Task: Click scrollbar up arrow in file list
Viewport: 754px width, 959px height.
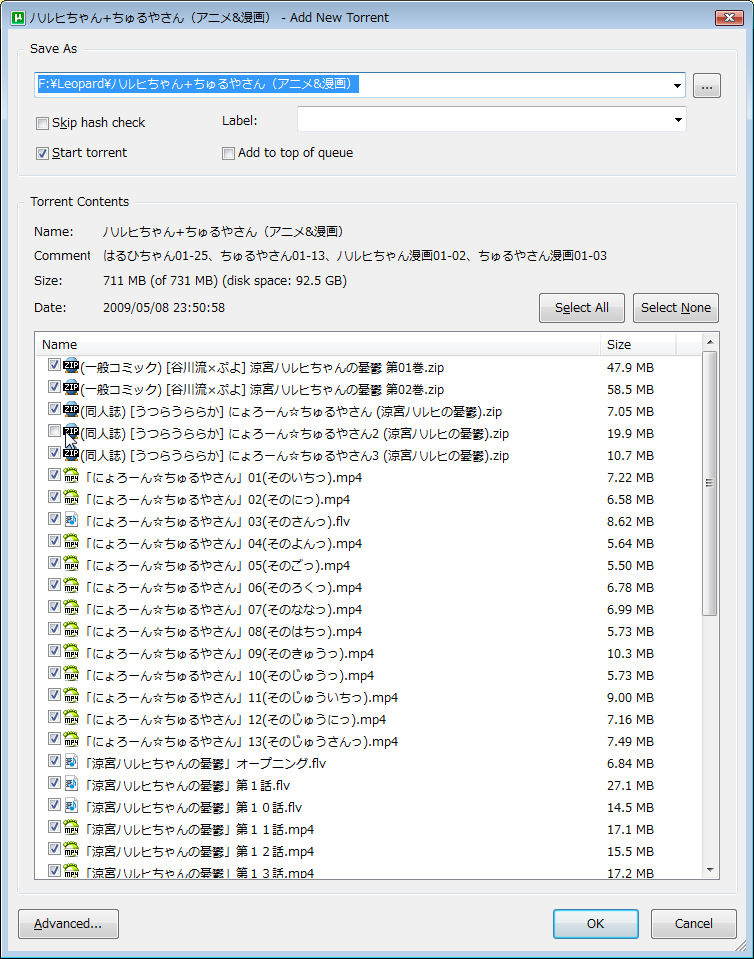Action: click(x=709, y=342)
